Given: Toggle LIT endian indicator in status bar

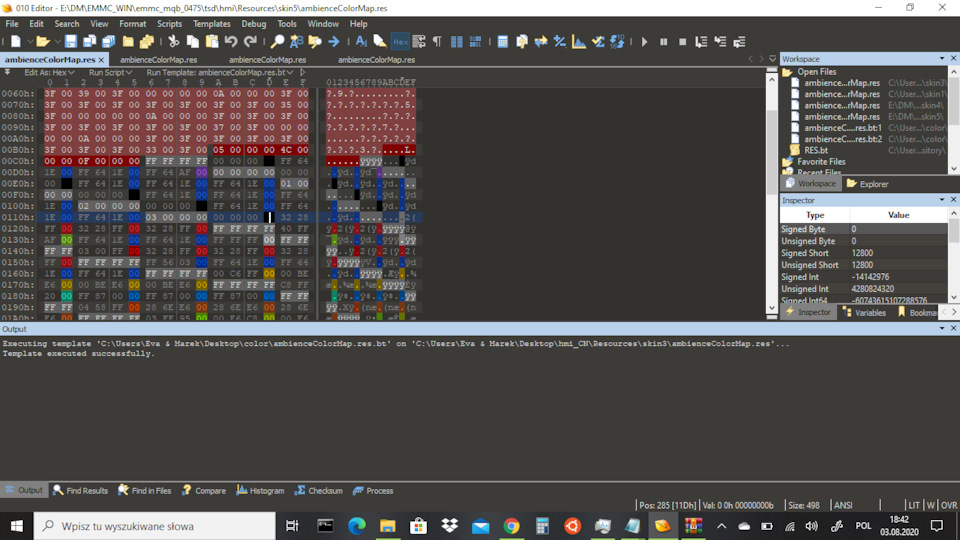Looking at the screenshot, I should point(913,505).
